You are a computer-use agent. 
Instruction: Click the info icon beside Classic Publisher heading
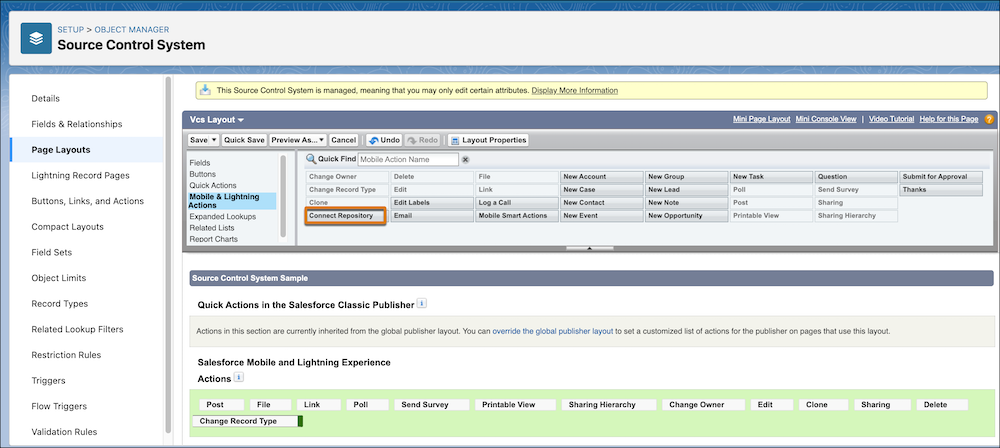coord(422,304)
